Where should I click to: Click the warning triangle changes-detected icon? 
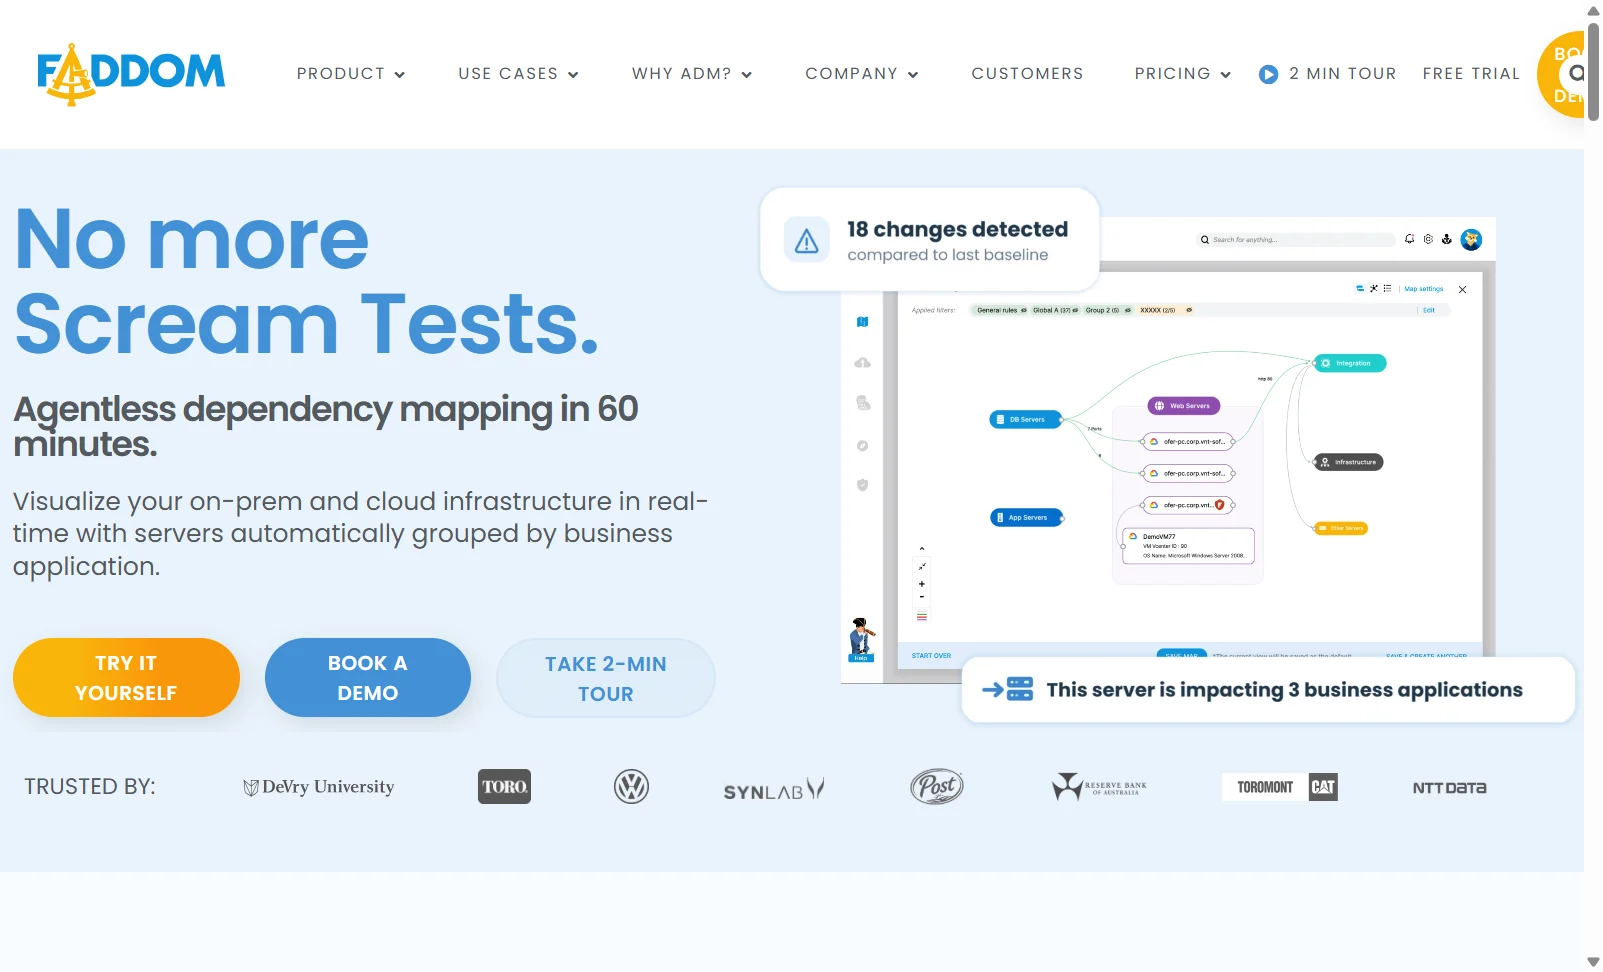click(x=806, y=240)
